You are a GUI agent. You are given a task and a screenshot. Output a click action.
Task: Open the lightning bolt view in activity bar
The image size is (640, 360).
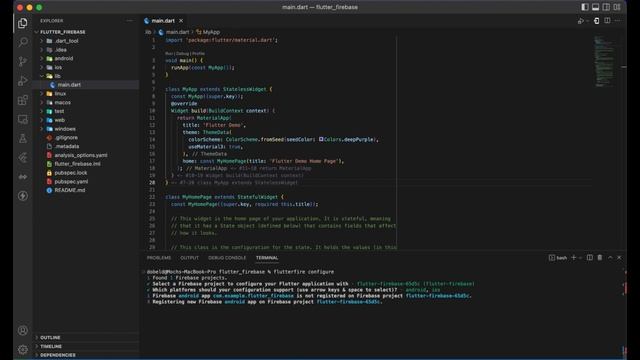[23, 196]
